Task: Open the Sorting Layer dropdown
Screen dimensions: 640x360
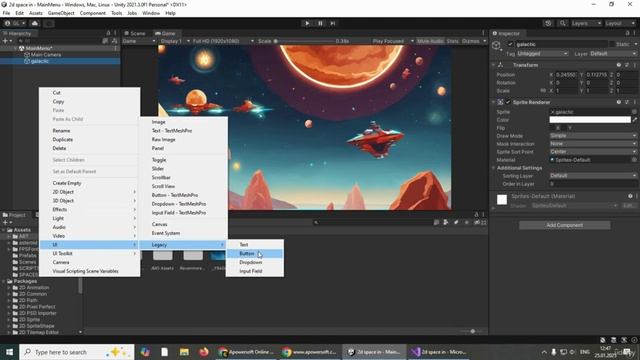Action: 593,176
